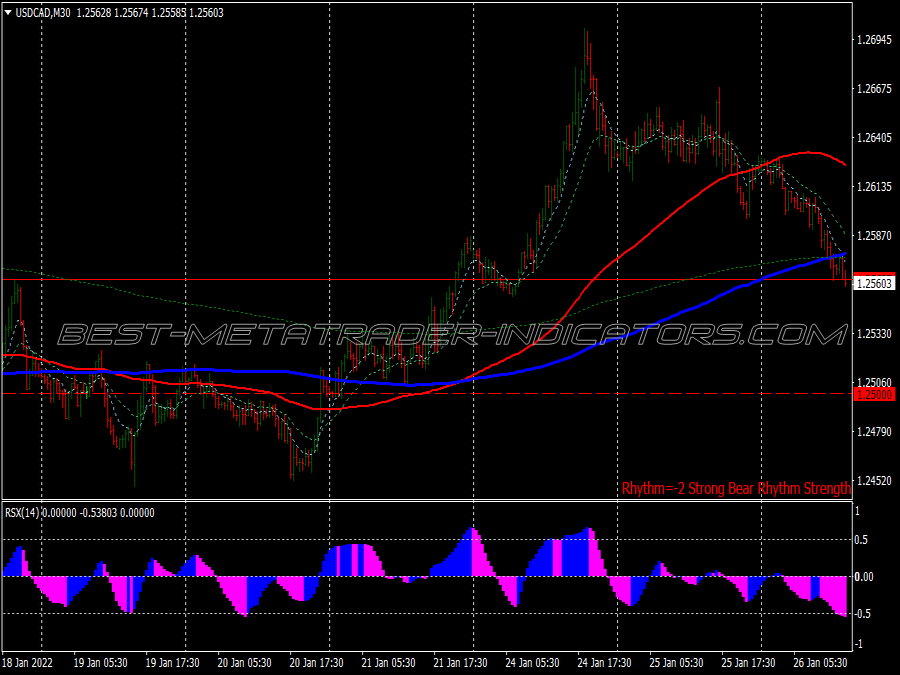Click the 1.24790 price scale value

(874, 431)
